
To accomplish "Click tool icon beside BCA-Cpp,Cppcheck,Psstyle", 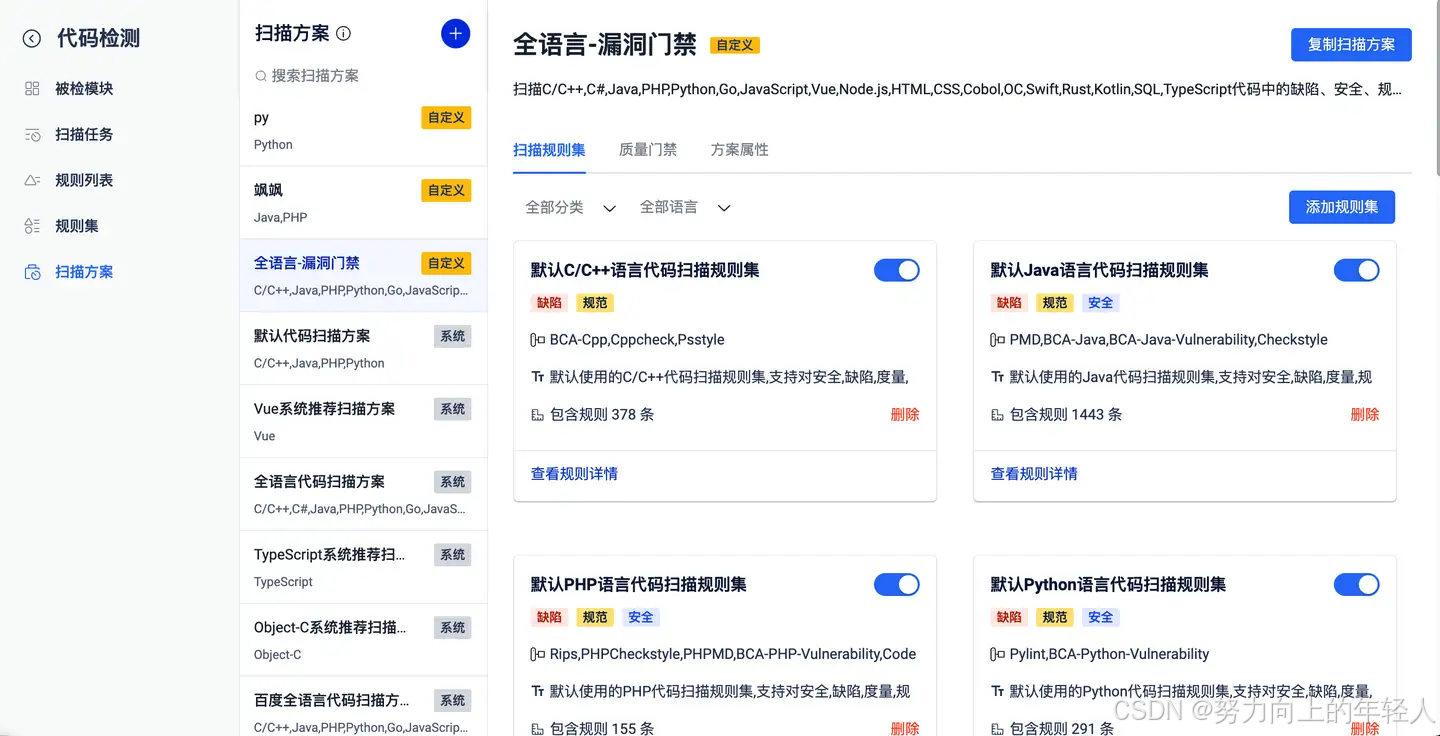I will (x=537, y=340).
